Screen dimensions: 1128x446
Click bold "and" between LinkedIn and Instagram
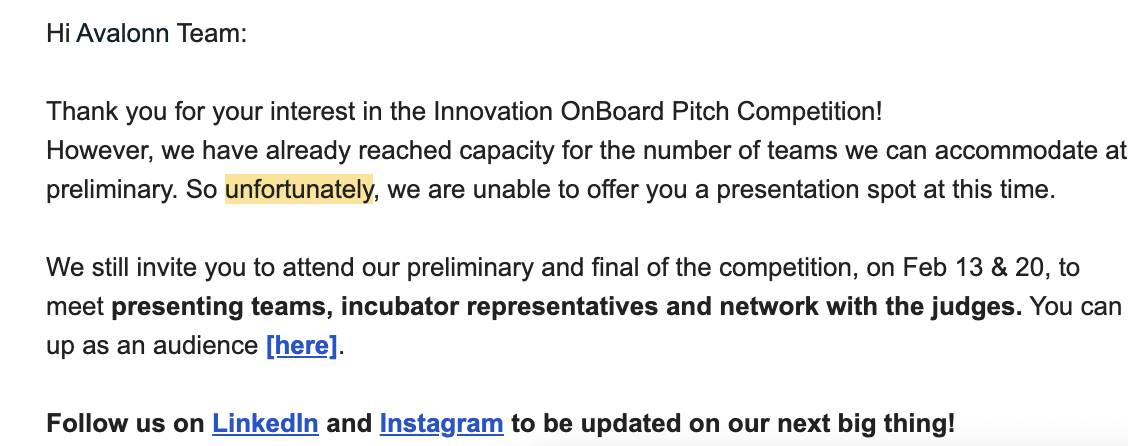tap(349, 424)
